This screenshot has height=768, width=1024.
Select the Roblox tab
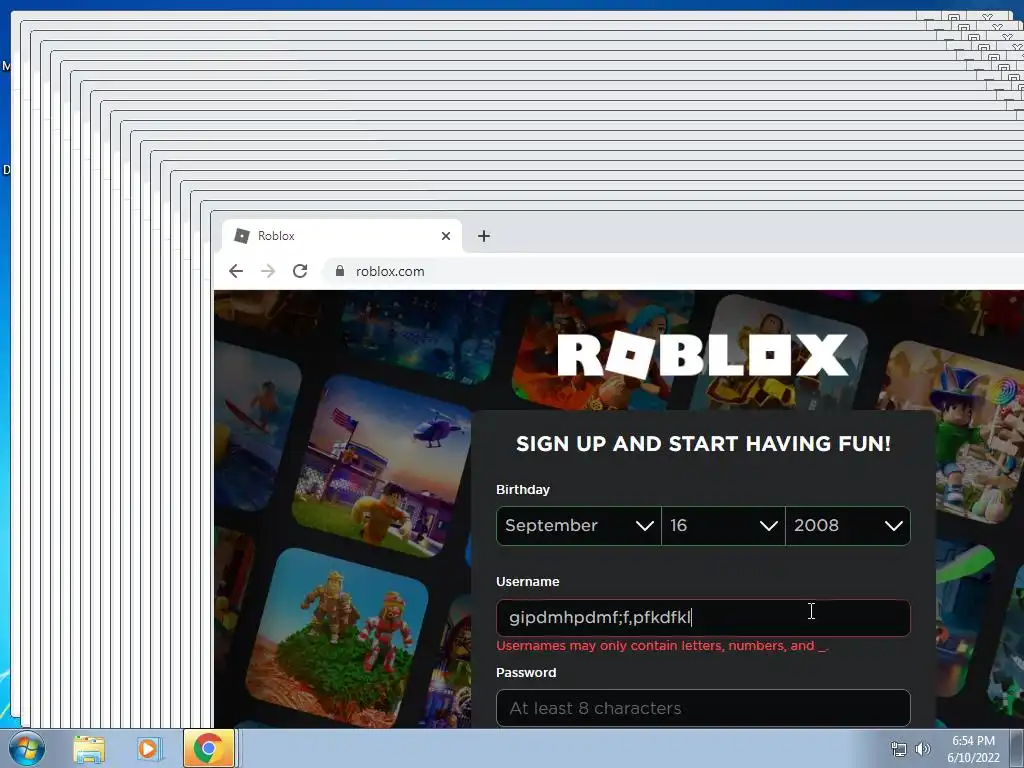[342, 236]
